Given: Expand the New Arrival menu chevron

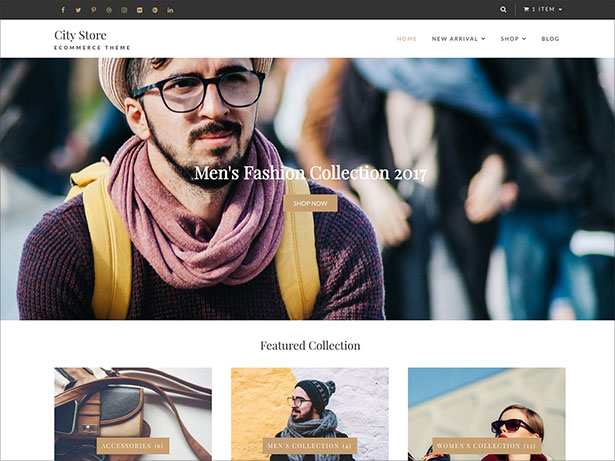Looking at the screenshot, I should pos(483,39).
